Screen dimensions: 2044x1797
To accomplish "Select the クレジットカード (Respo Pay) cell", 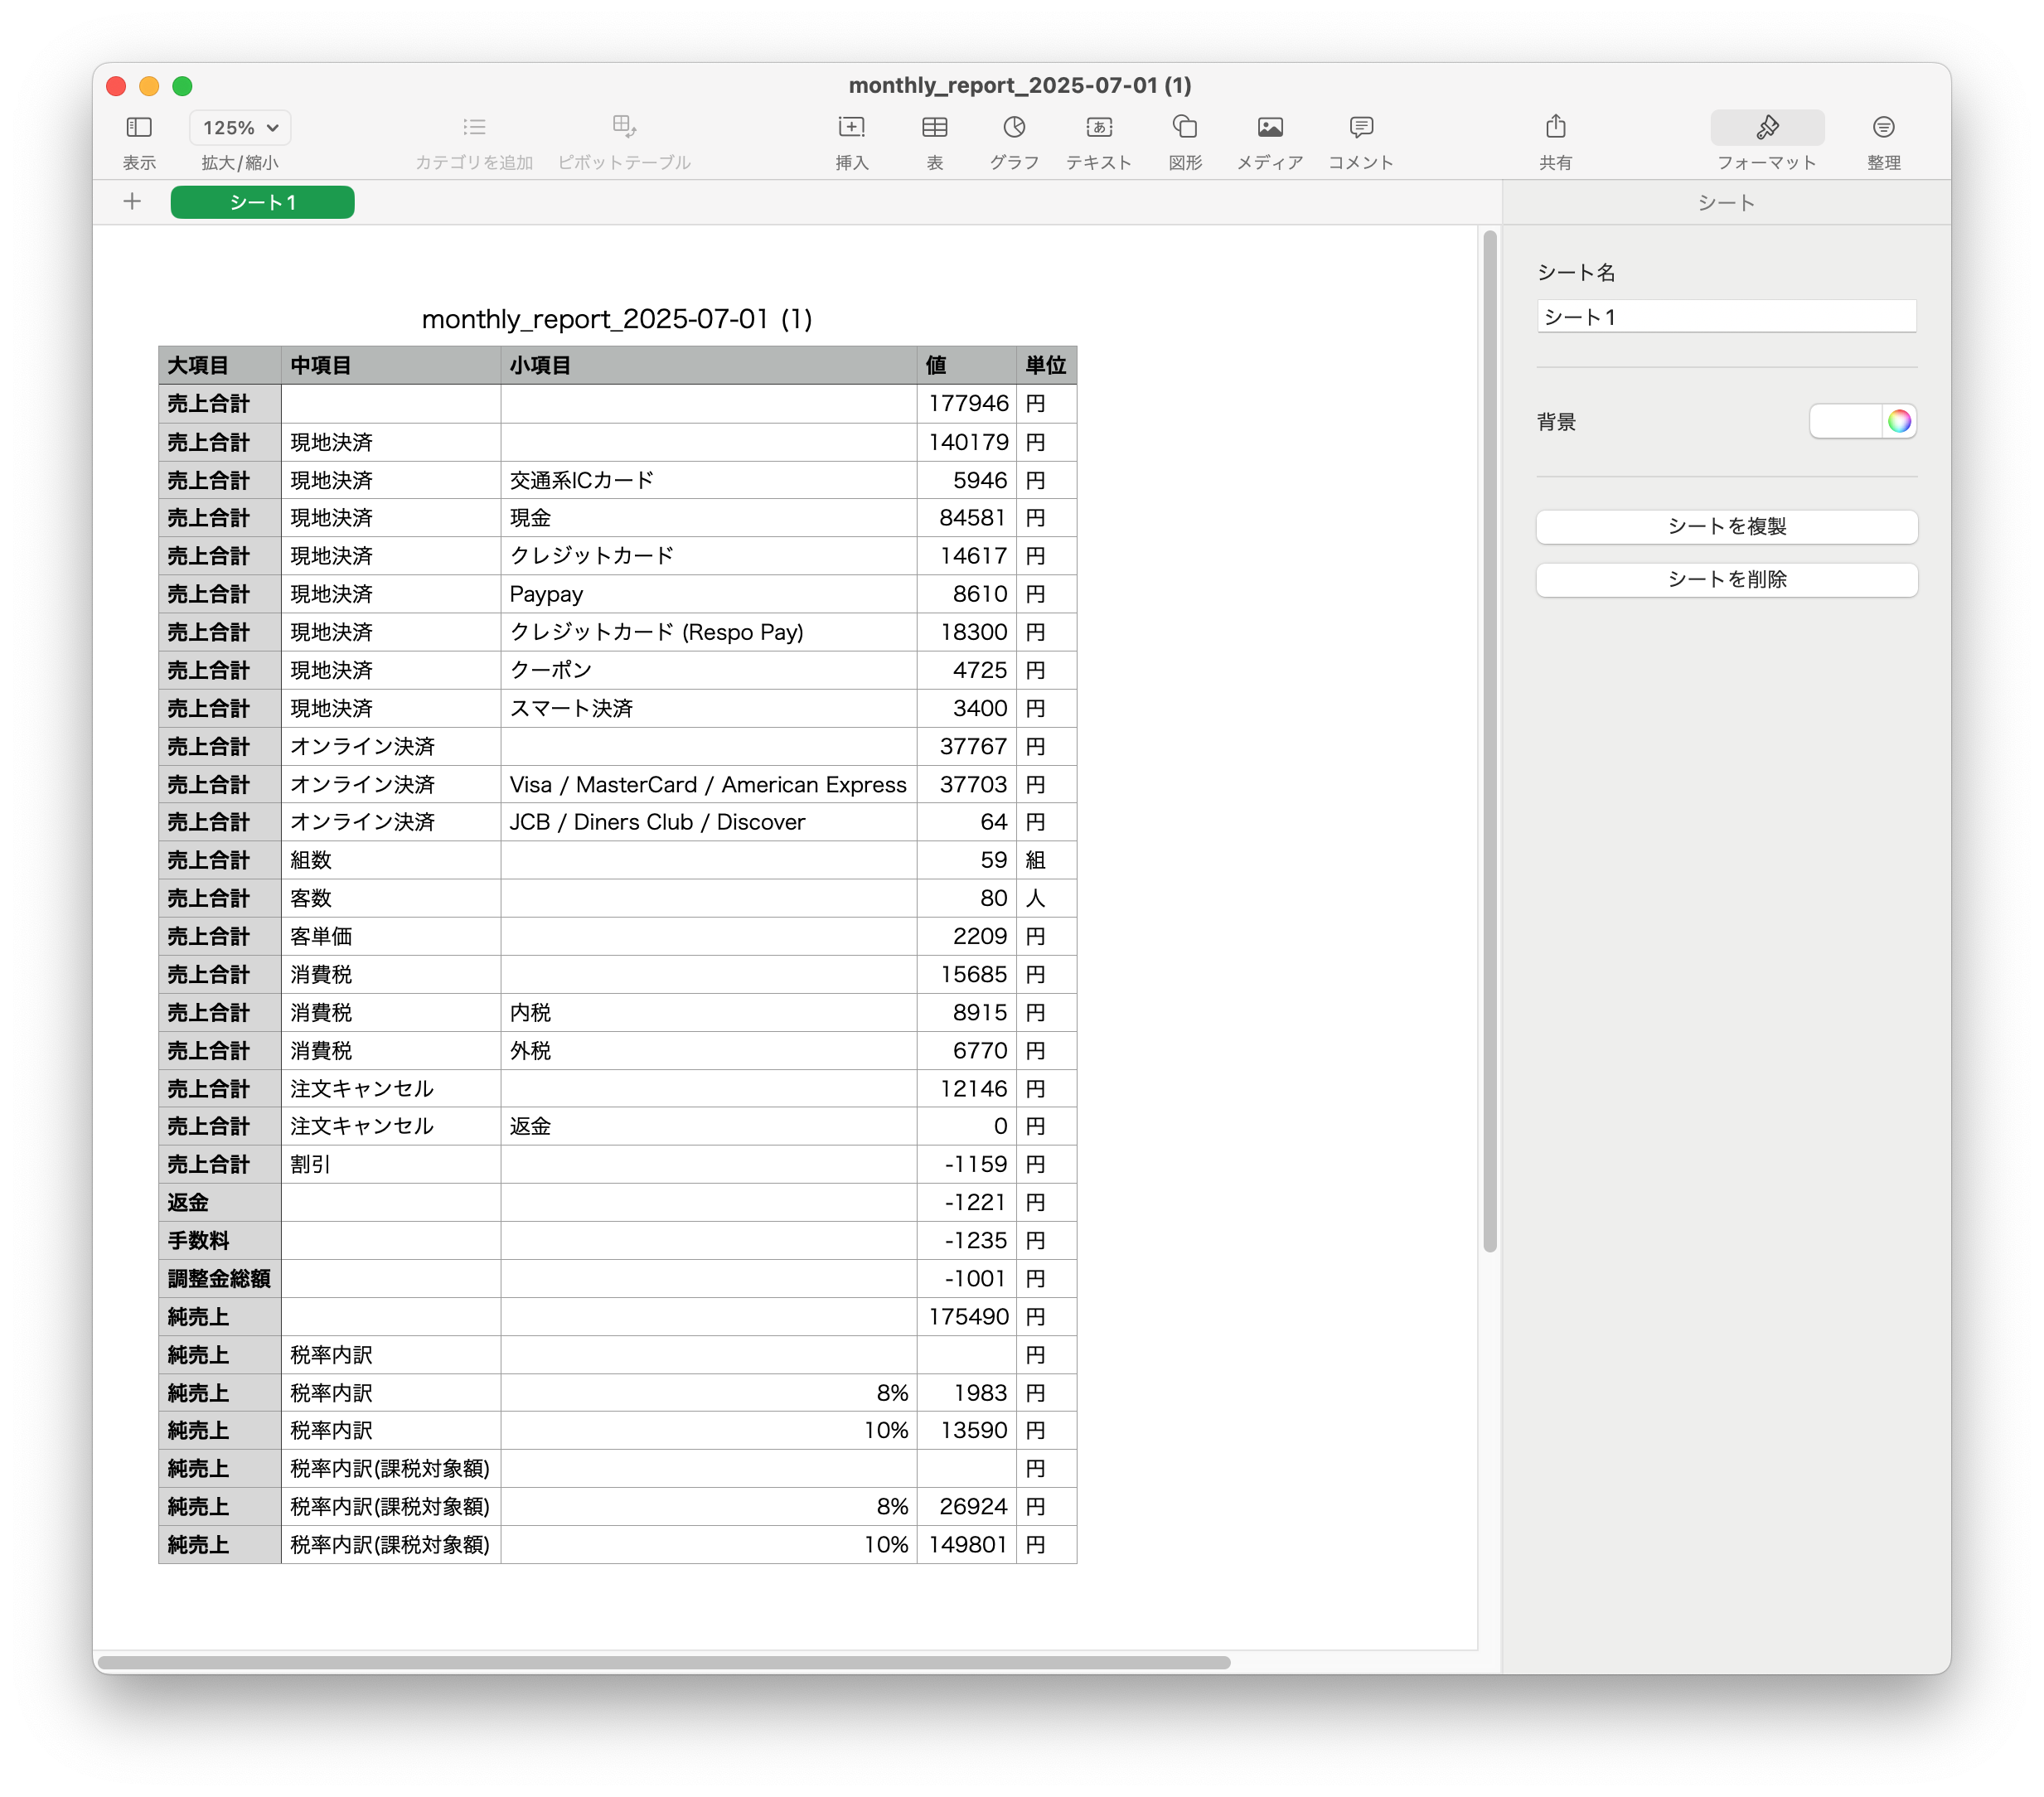I will pos(709,632).
